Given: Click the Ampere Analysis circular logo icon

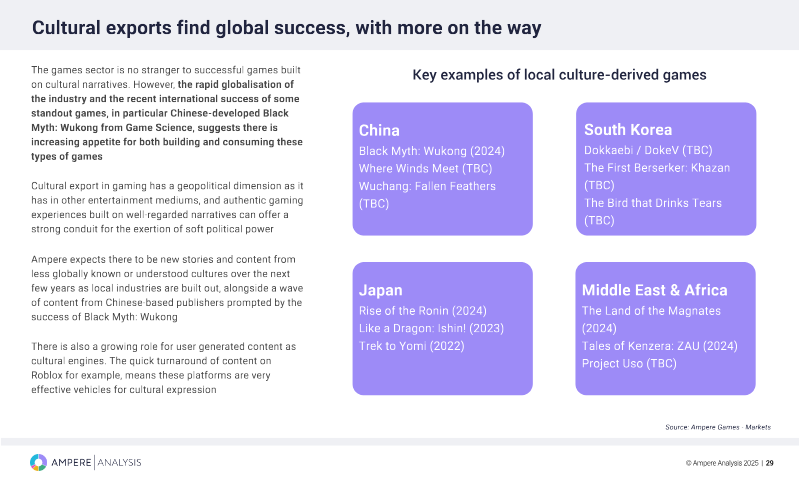Looking at the screenshot, I should coord(38,462).
